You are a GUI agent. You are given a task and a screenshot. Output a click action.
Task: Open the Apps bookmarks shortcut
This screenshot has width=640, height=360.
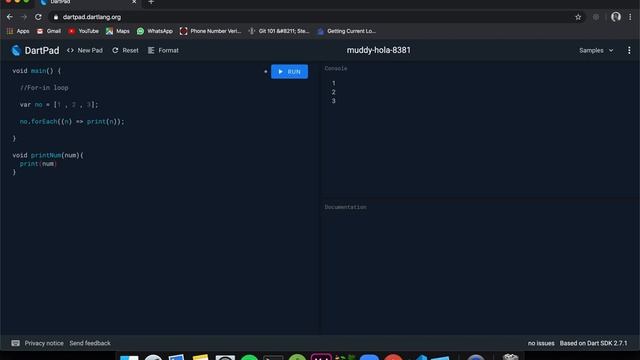click(18, 31)
